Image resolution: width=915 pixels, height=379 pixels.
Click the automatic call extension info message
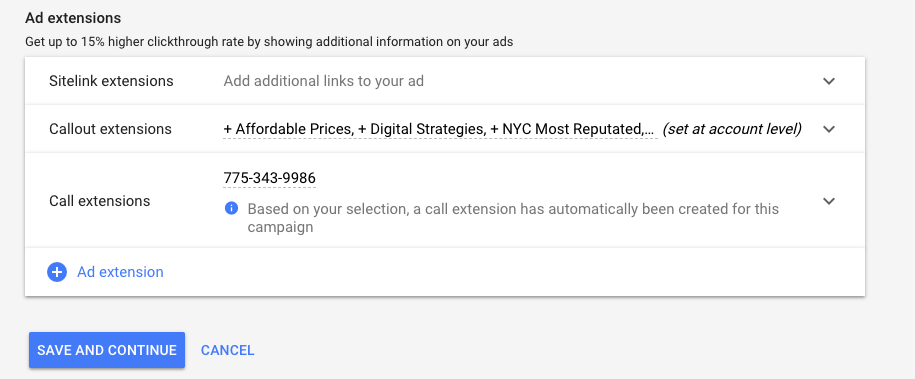click(x=513, y=218)
